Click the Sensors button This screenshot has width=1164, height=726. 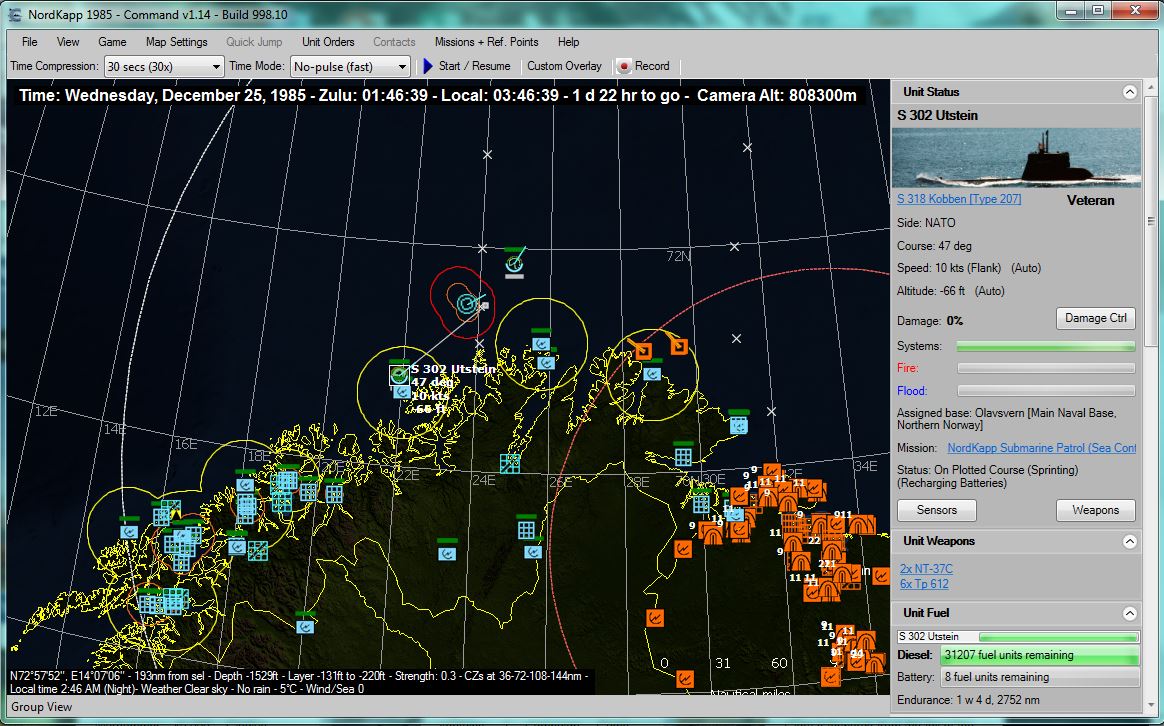(937, 510)
